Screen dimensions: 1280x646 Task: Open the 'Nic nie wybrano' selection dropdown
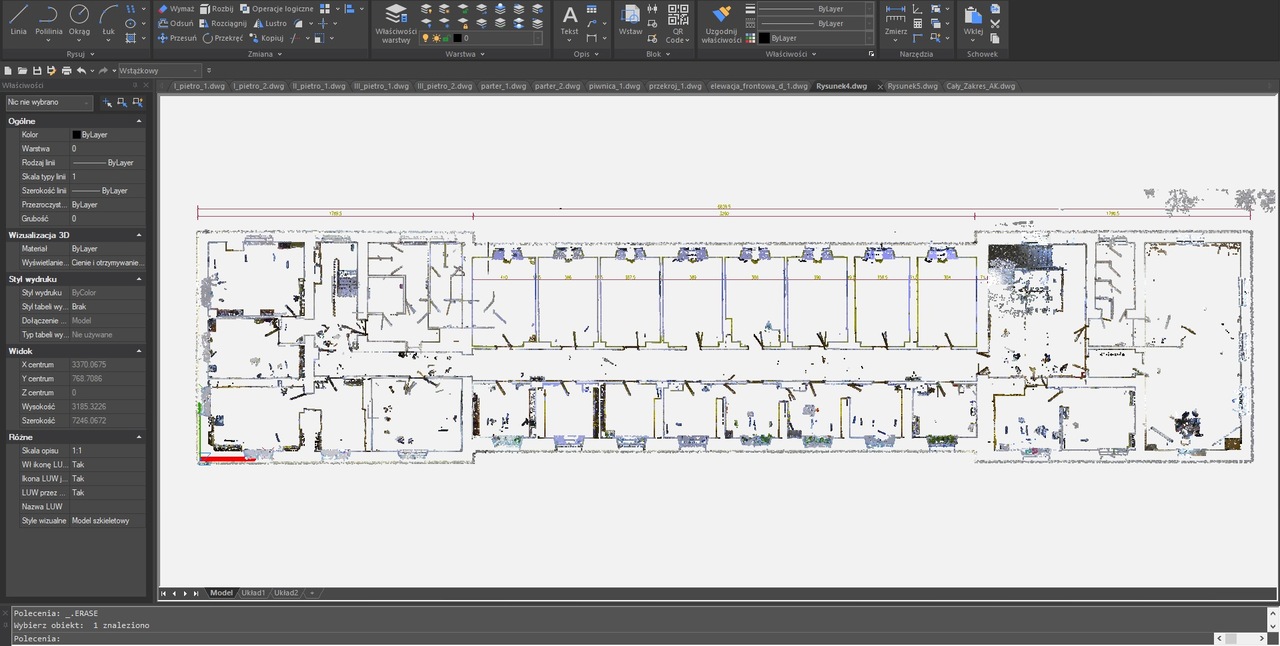(x=49, y=102)
